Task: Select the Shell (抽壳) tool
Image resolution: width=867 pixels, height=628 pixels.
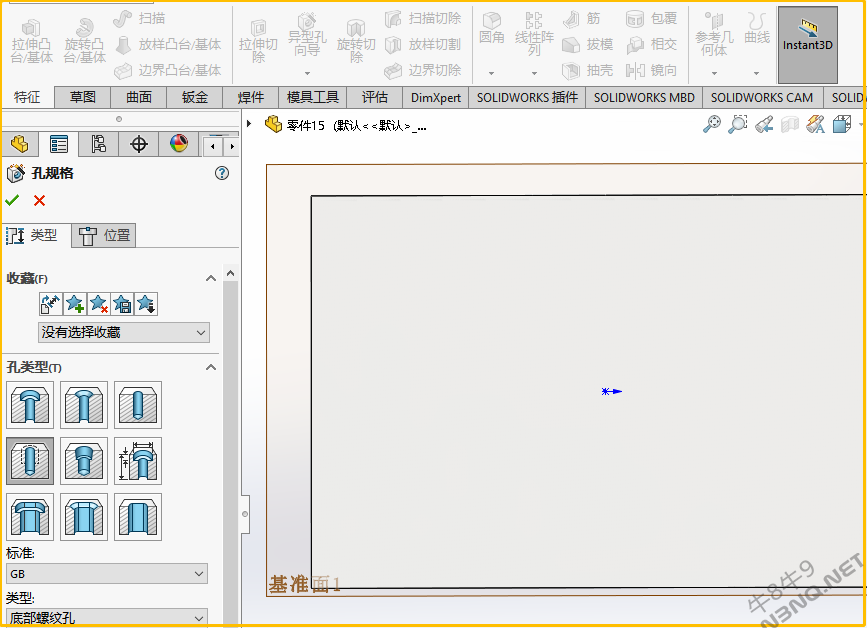Action: [588, 70]
